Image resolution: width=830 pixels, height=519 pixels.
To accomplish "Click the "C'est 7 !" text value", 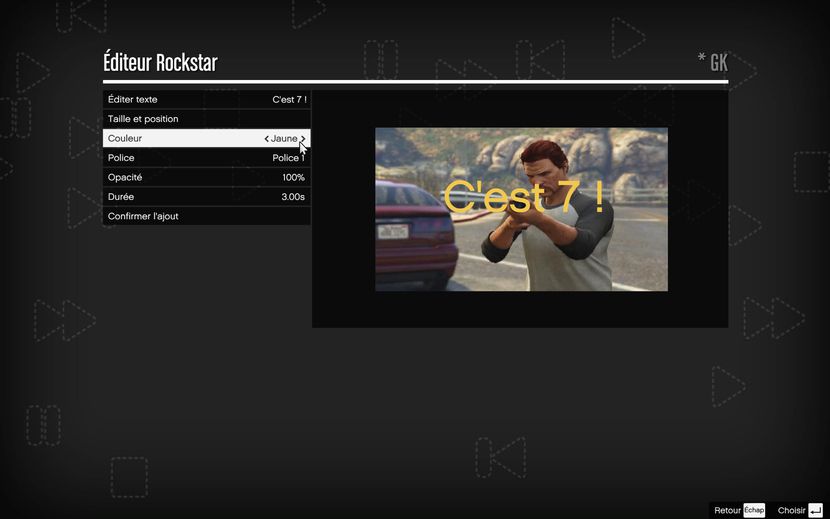I will point(290,100).
